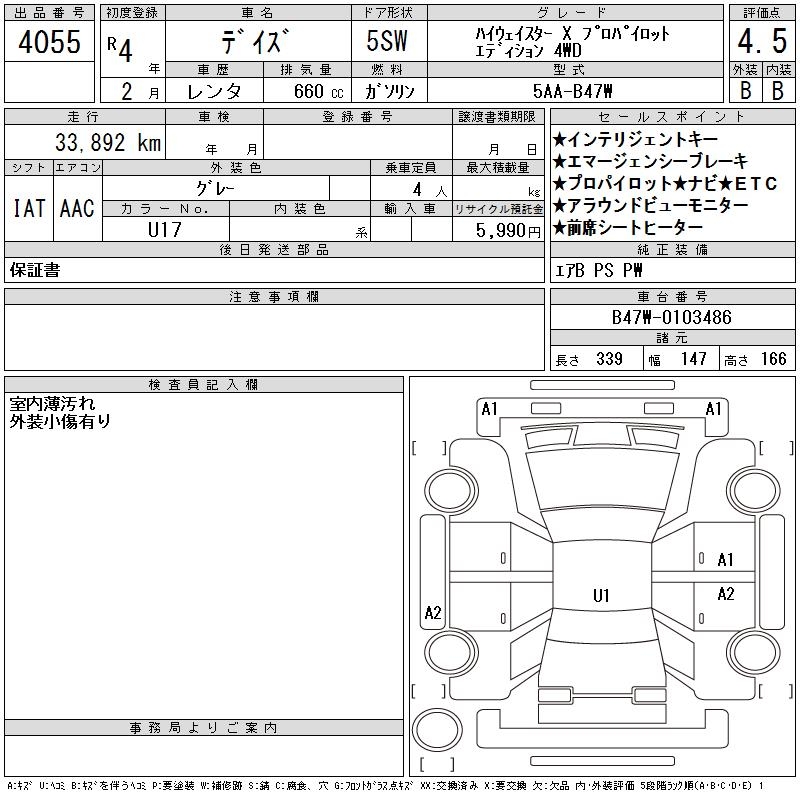Select inspector note 室内薄汚れ
Viewport: 800px width, 800px height.
[52, 404]
